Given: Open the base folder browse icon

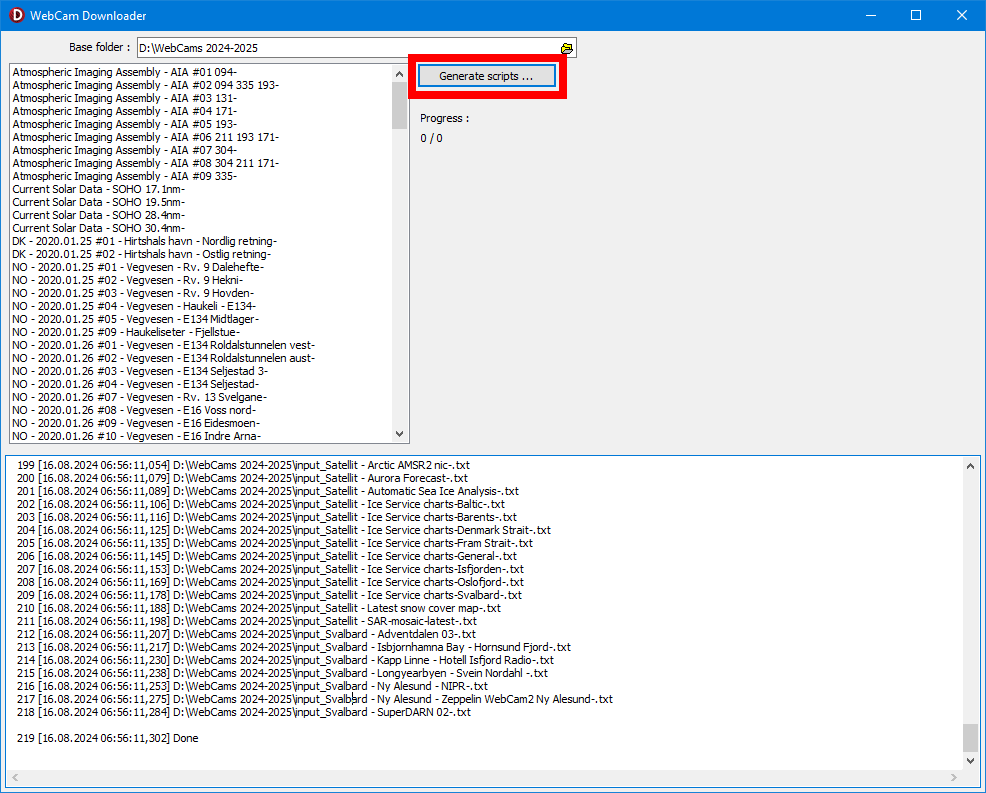Looking at the screenshot, I should point(567,48).
